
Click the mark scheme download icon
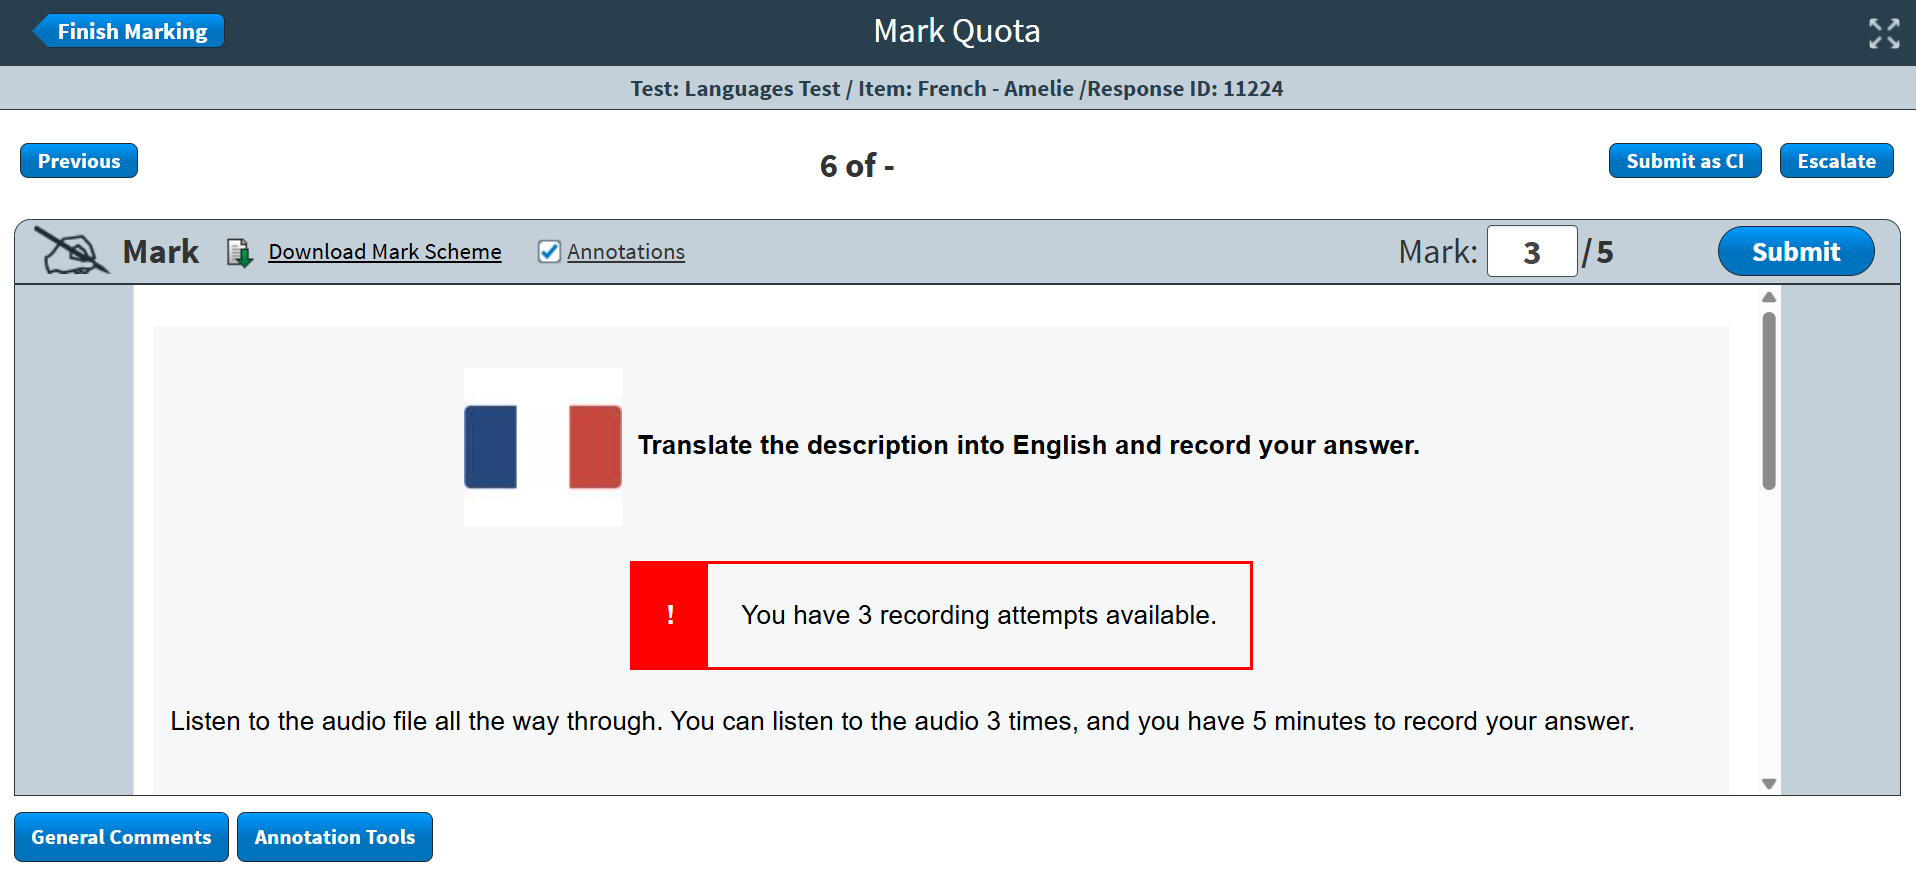coord(239,252)
